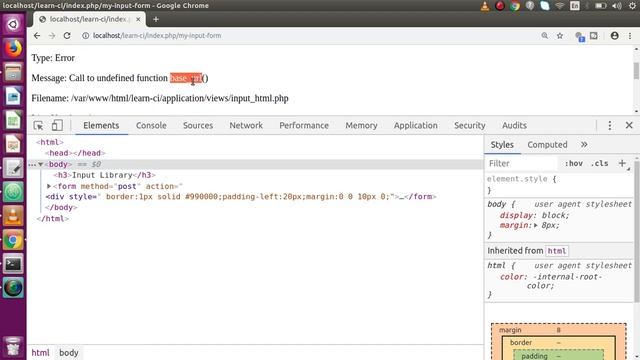640x360 pixels.
Task: Open the Trash in the dock
Action: pos(13,346)
